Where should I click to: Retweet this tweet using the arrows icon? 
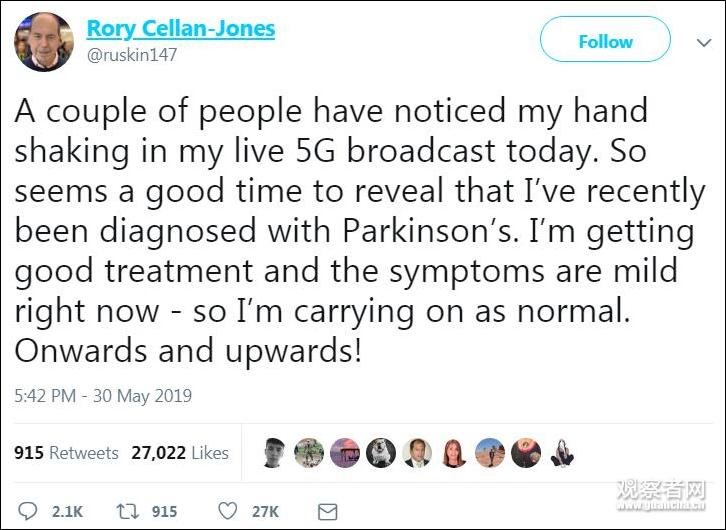[127, 511]
